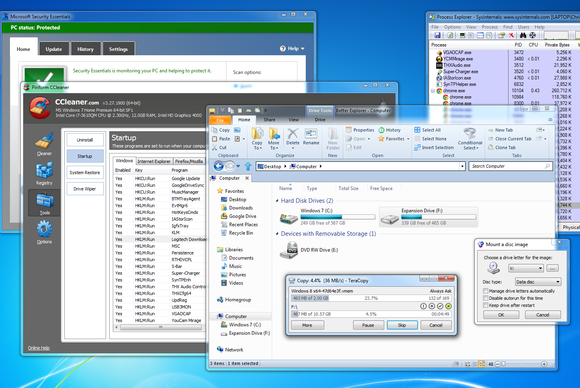Select DVD RW Drive (E:) icon

point(289,250)
